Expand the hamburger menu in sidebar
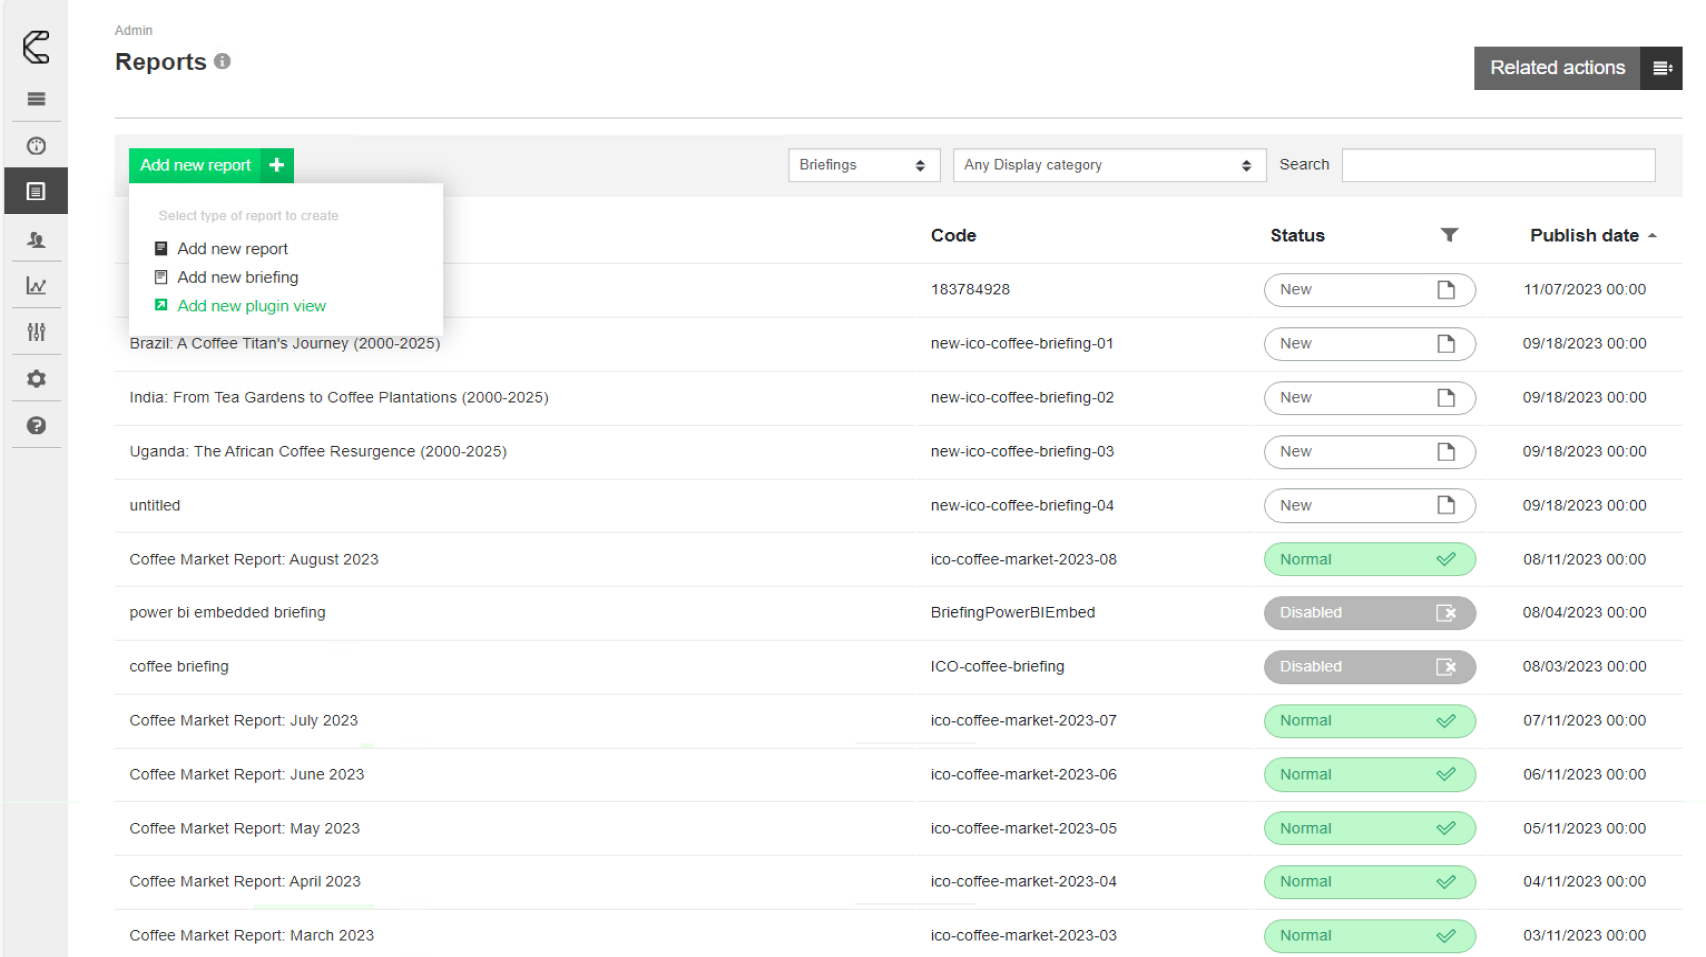The width and height of the screenshot is (1706, 957). pyautogui.click(x=36, y=99)
